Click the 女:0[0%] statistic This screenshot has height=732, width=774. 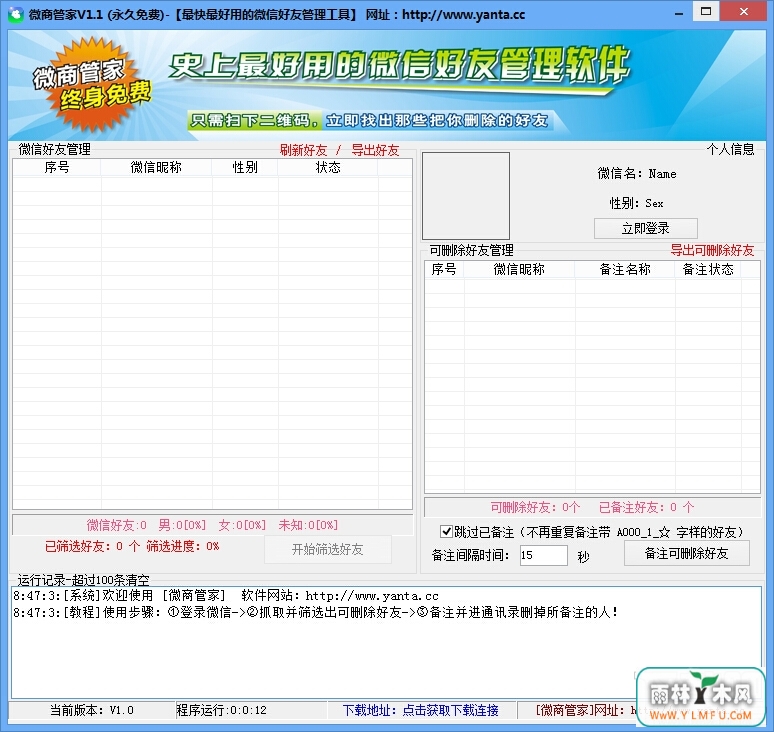pos(242,525)
